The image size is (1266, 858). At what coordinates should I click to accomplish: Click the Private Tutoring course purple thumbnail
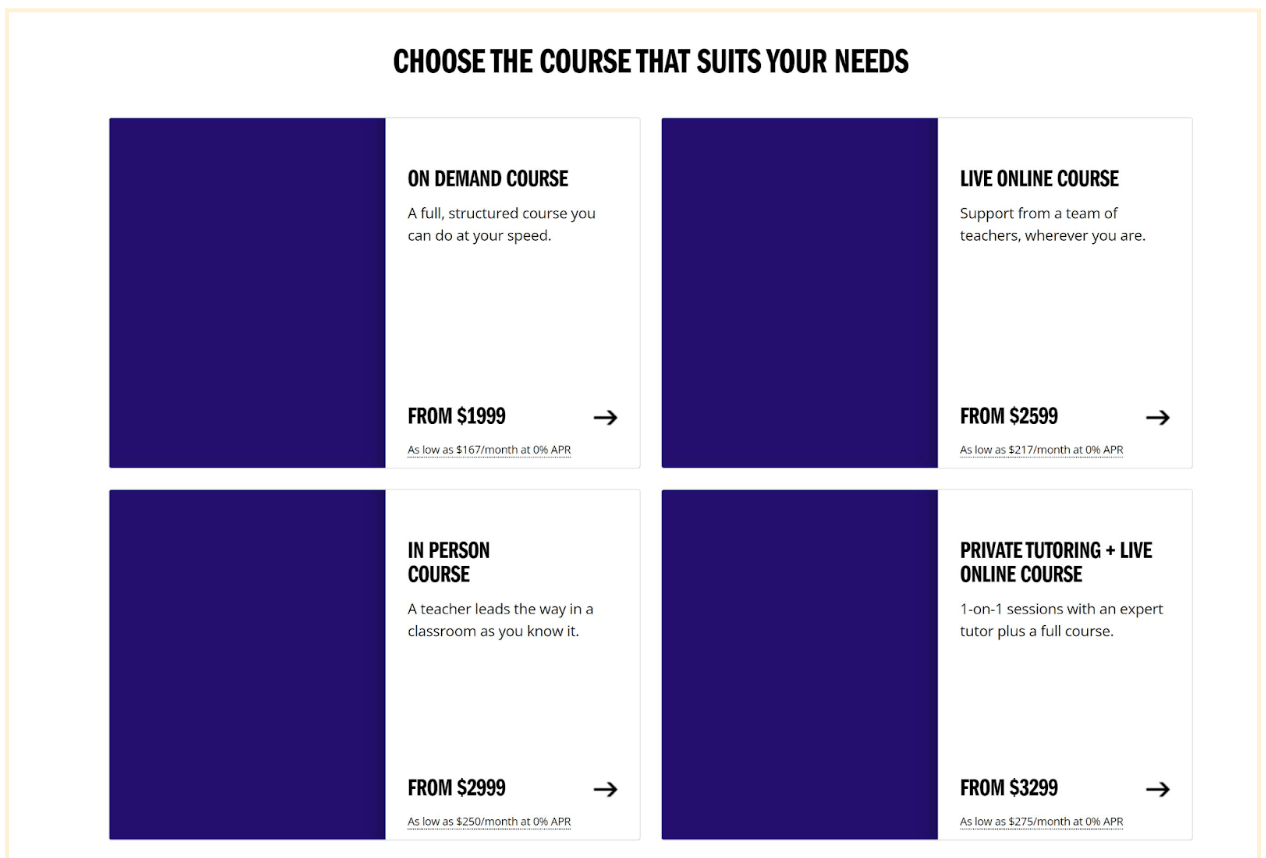(799, 664)
